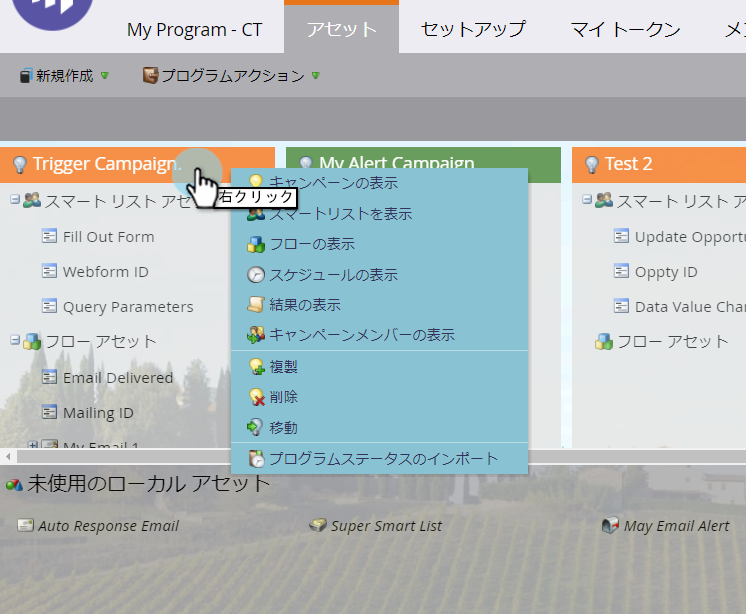Choose 移動 (move) menu item

pos(379,428)
